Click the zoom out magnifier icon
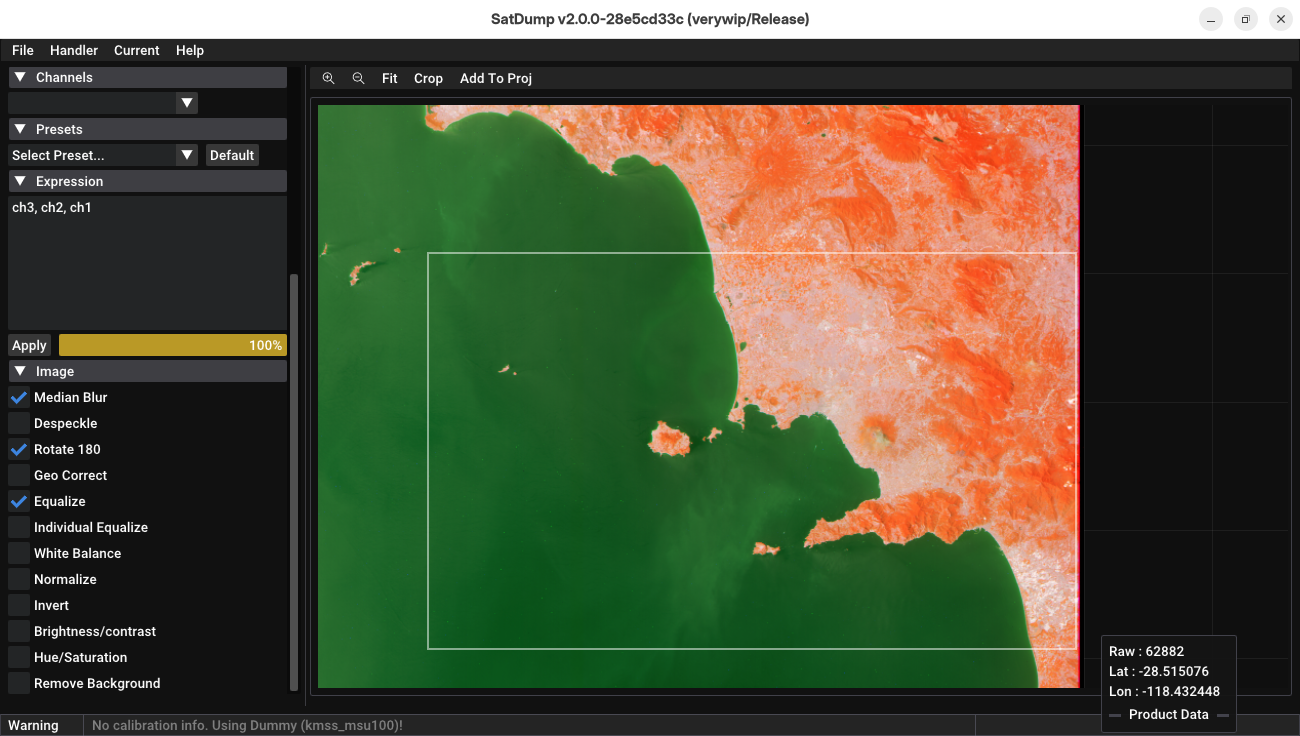 358,78
